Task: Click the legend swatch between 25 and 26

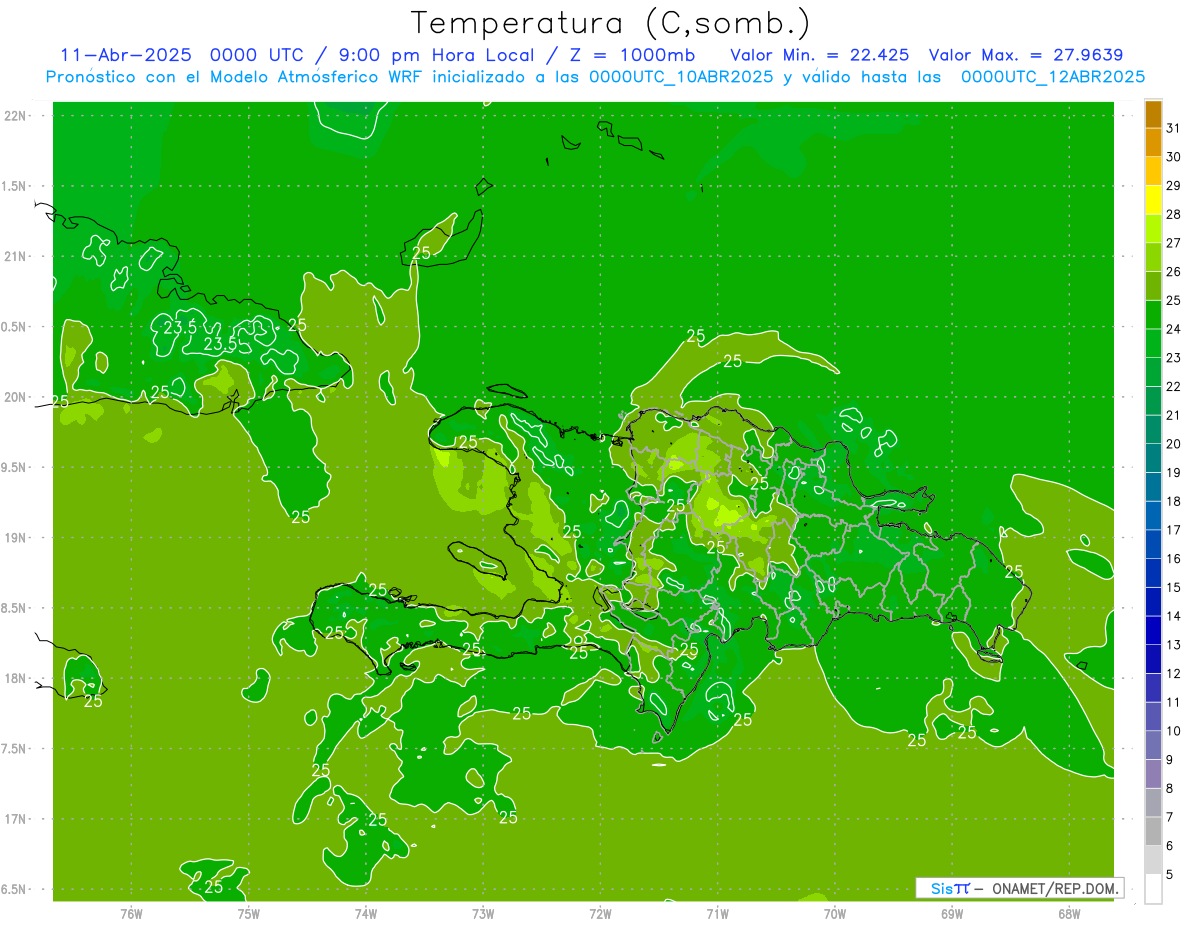Action: click(x=1153, y=286)
